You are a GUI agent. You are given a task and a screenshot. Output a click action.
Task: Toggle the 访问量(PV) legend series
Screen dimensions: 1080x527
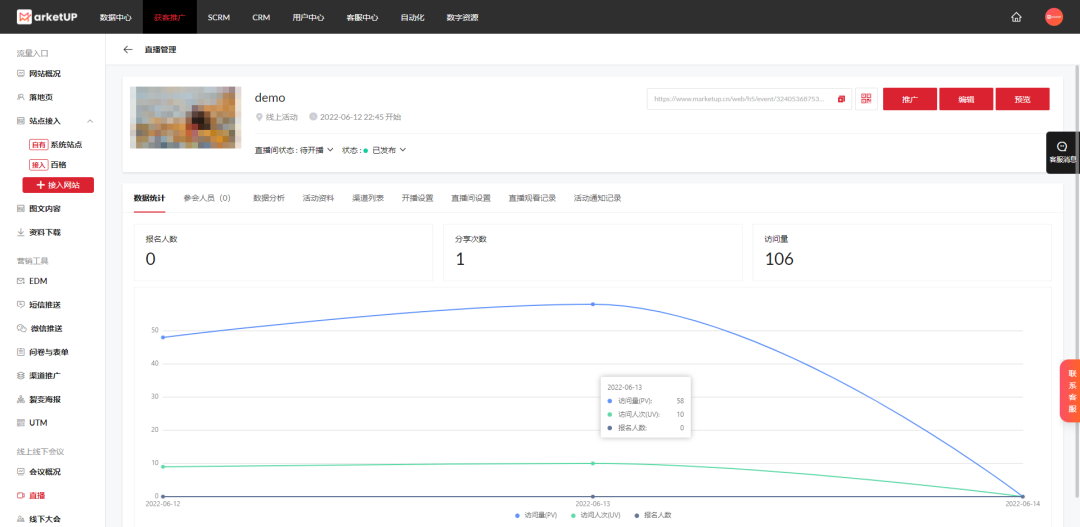(536, 515)
